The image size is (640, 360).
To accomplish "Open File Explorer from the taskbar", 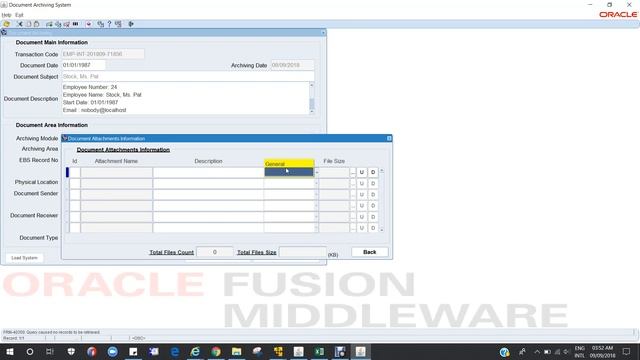I will point(237,351).
